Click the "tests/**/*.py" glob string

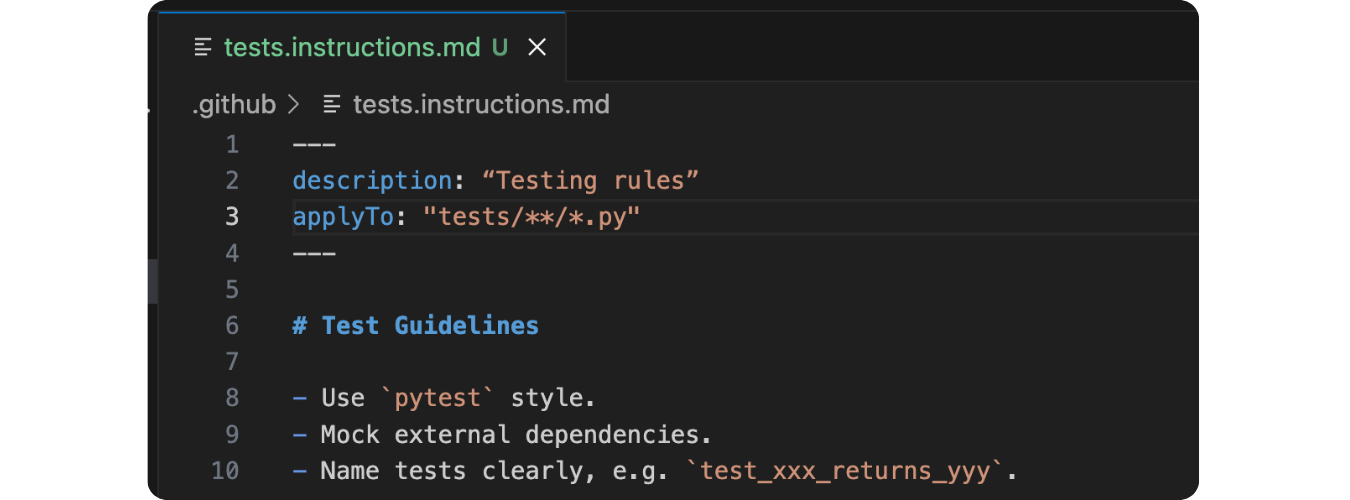pyautogui.click(x=531, y=217)
